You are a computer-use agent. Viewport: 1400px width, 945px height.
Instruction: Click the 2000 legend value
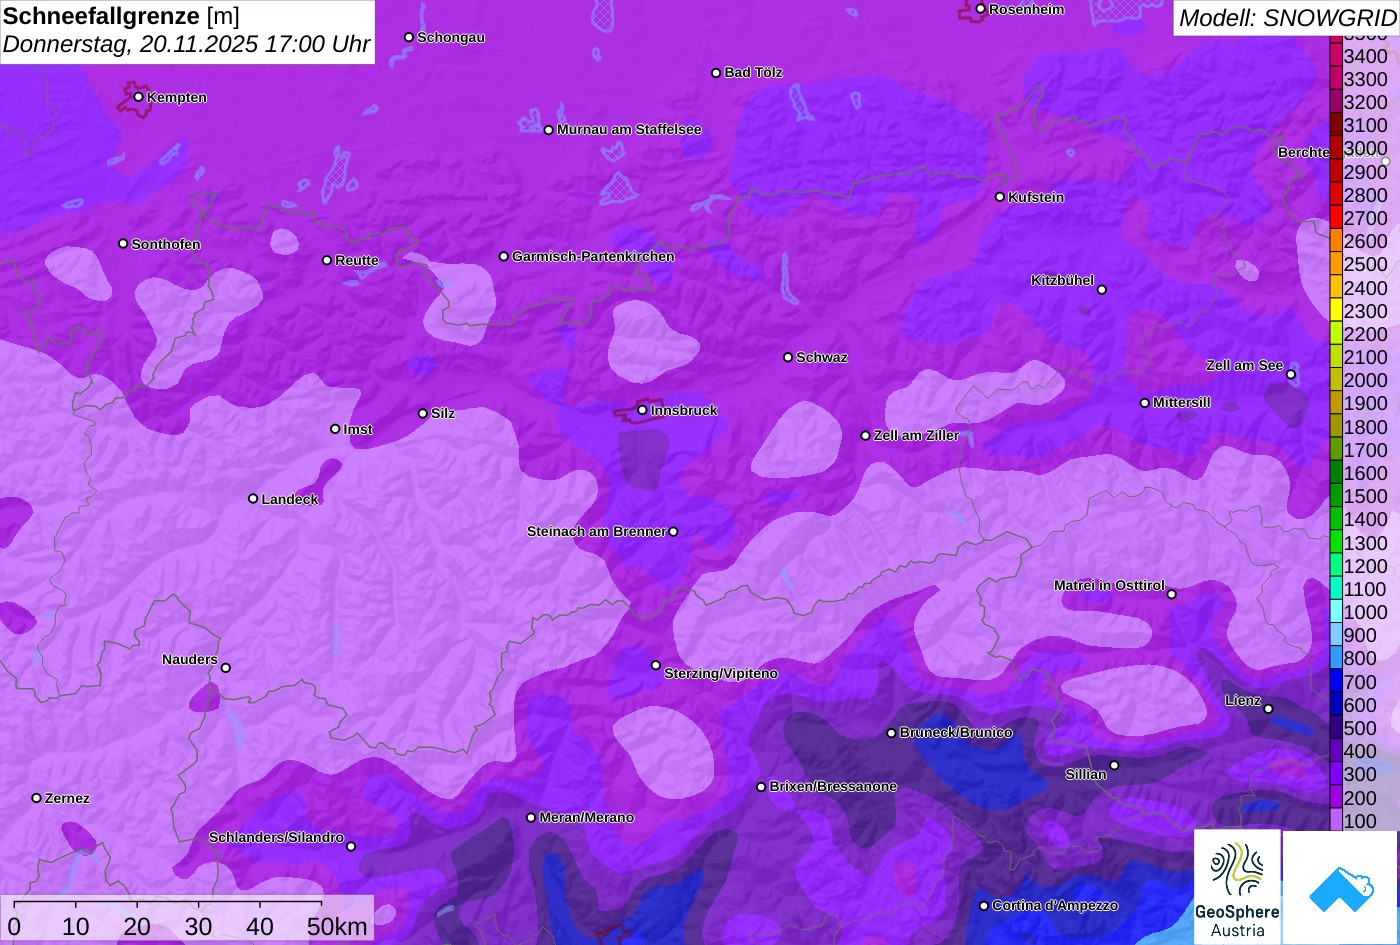pyautogui.click(x=1365, y=380)
